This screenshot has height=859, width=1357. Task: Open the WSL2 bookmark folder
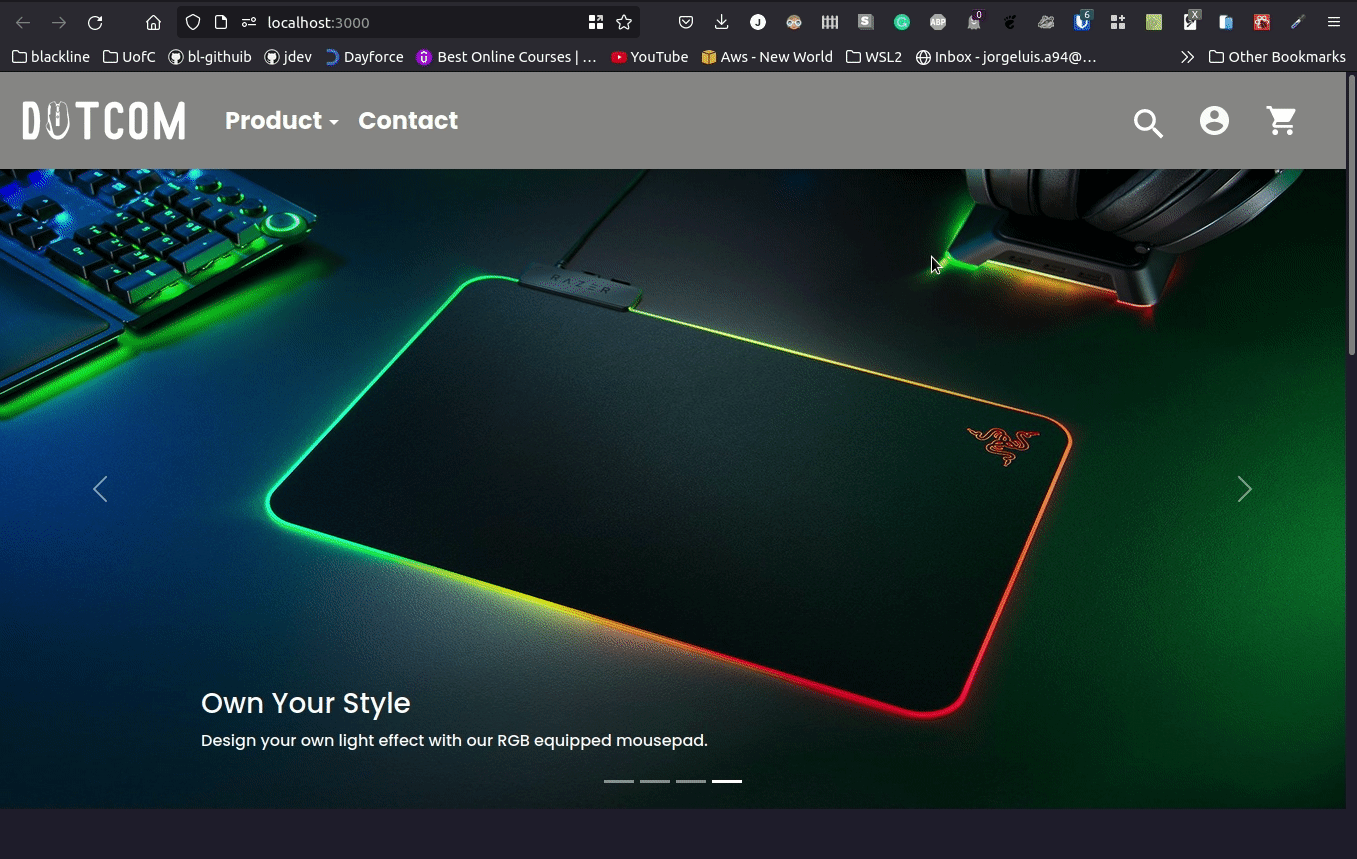tap(874, 57)
